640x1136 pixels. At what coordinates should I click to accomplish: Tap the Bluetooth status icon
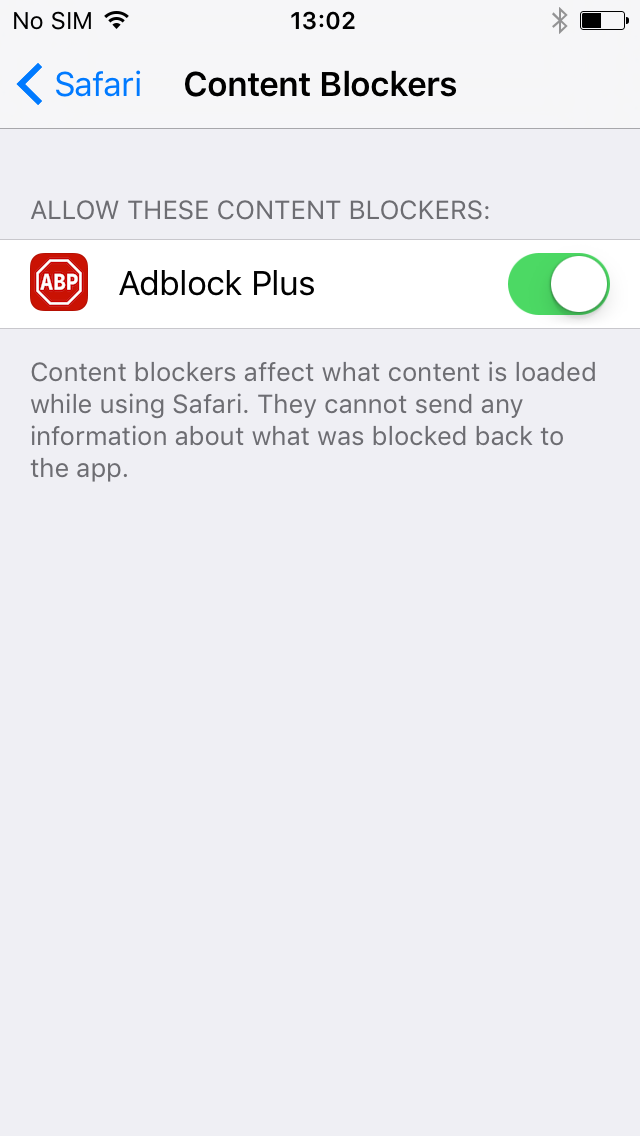(560, 20)
